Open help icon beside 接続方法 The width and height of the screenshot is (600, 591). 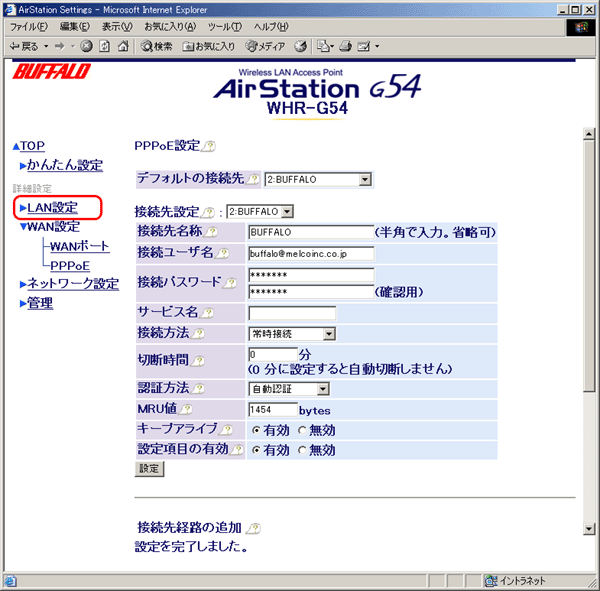coord(198,333)
